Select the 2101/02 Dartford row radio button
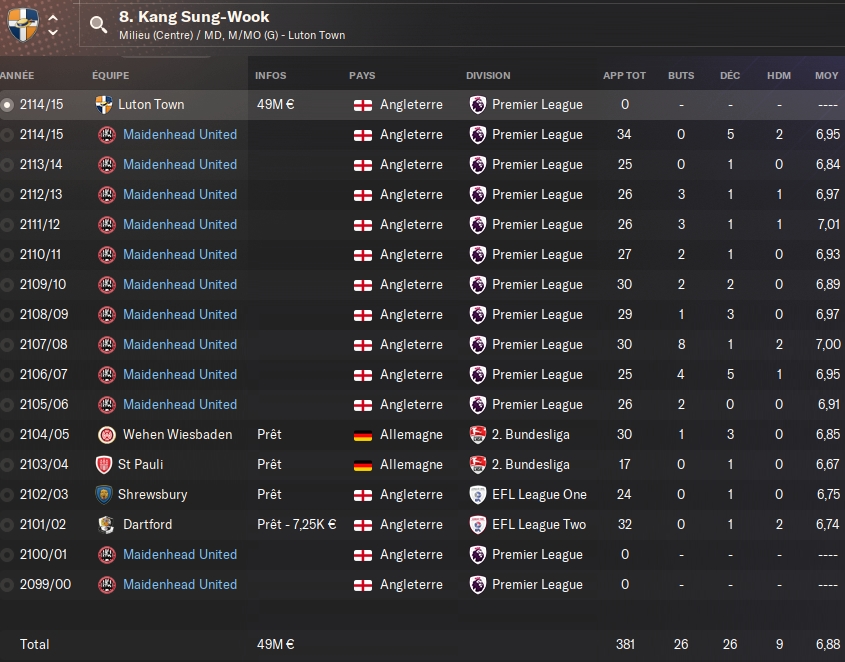 point(8,525)
